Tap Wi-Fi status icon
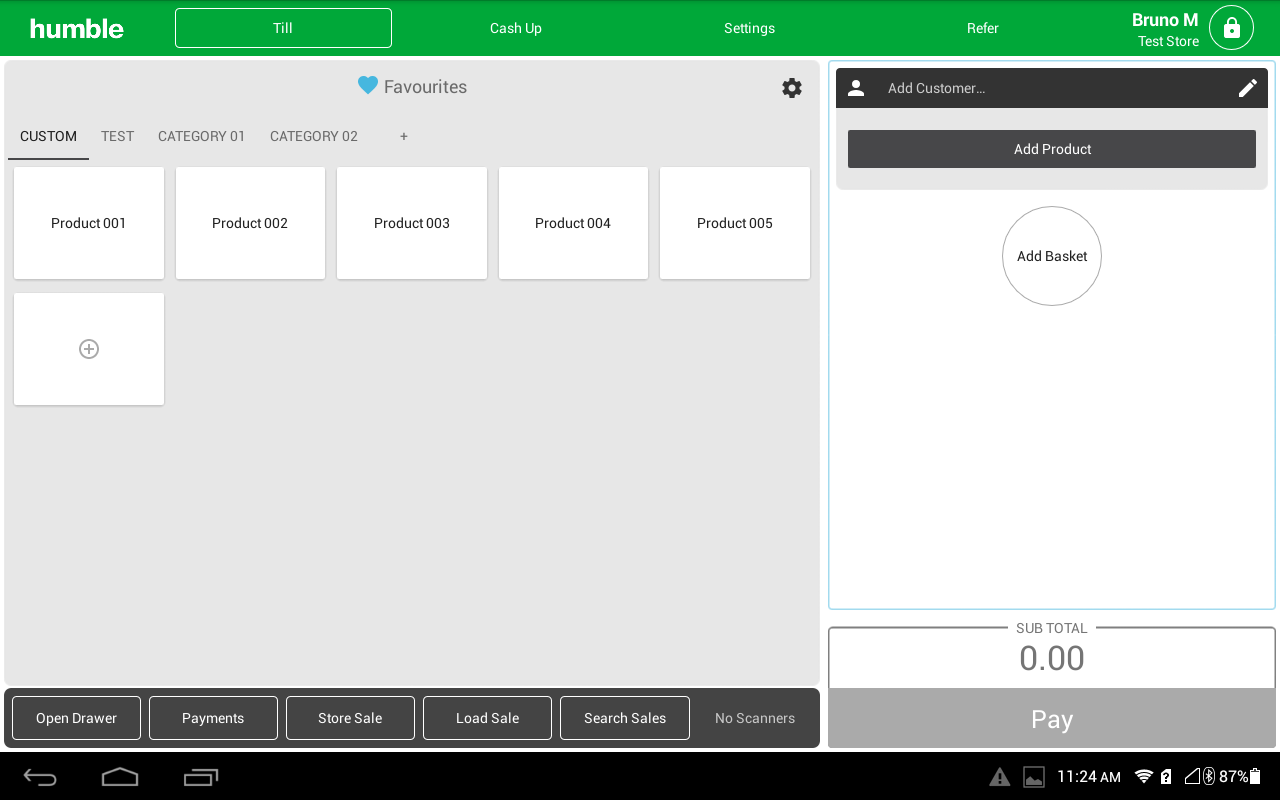 click(x=1144, y=776)
